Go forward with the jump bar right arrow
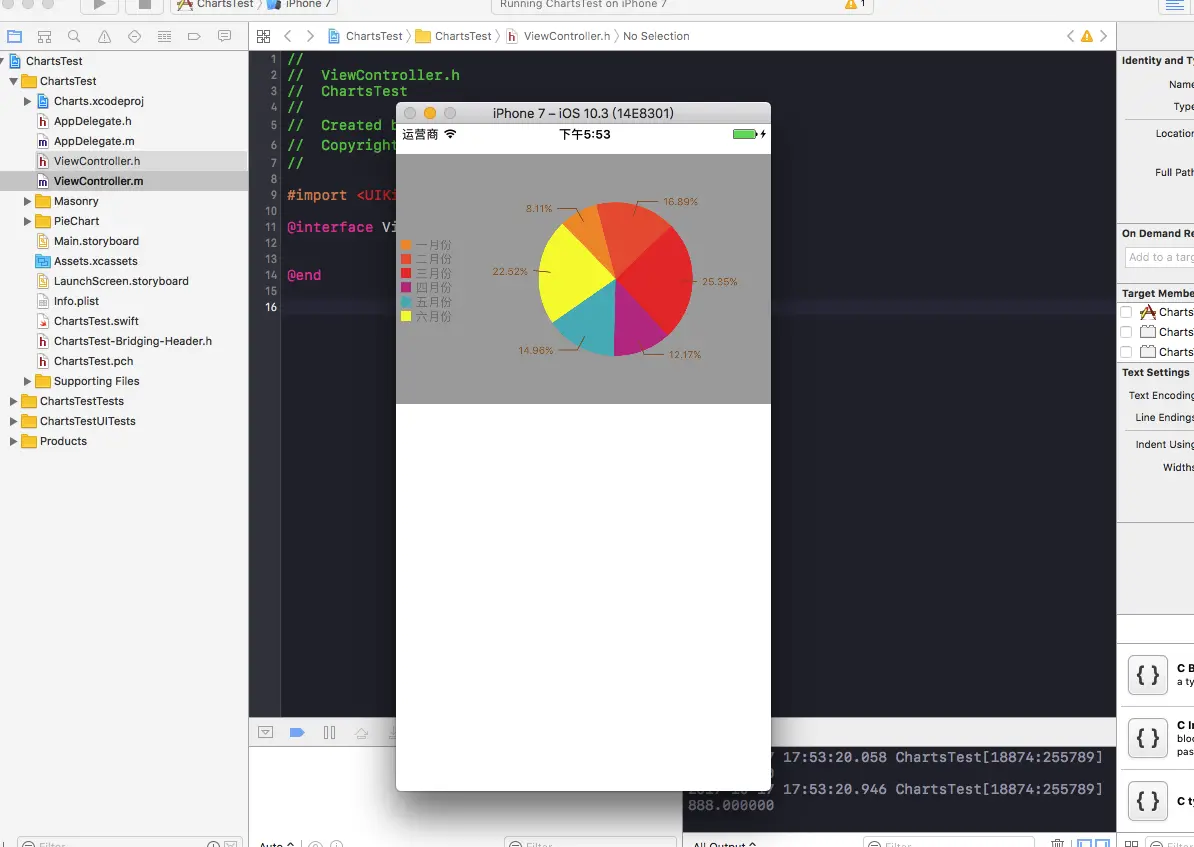 310,36
